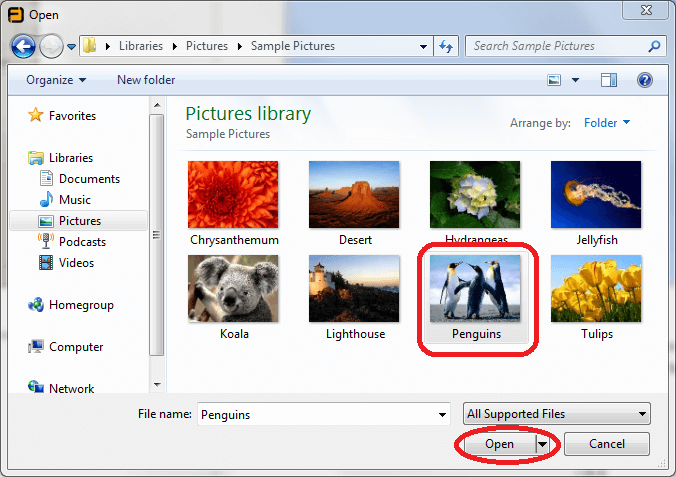Select the Jellyfish thumbnail
The image size is (676, 477).
596,195
